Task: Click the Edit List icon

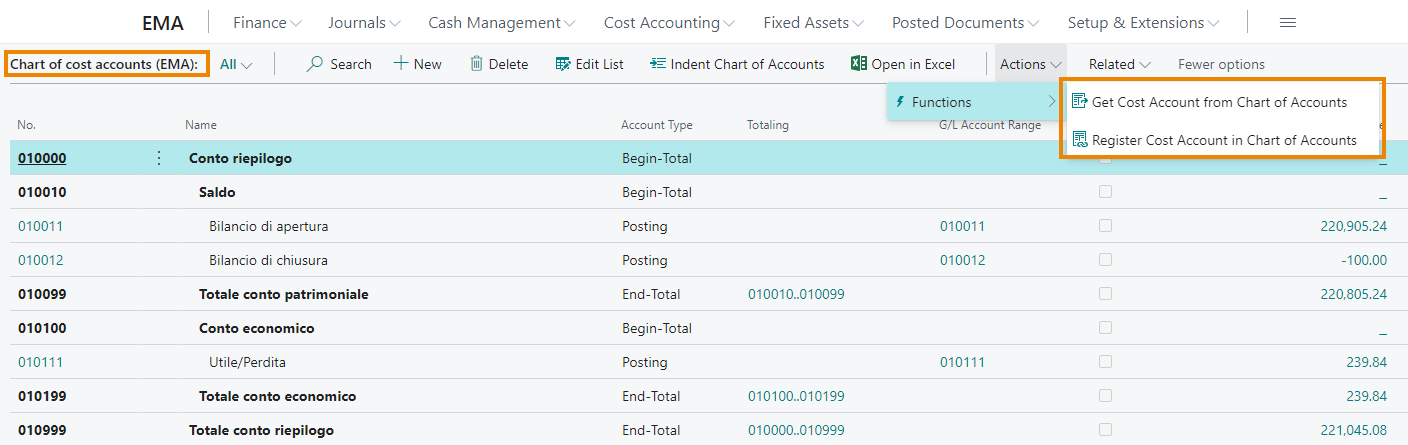Action: pos(563,64)
